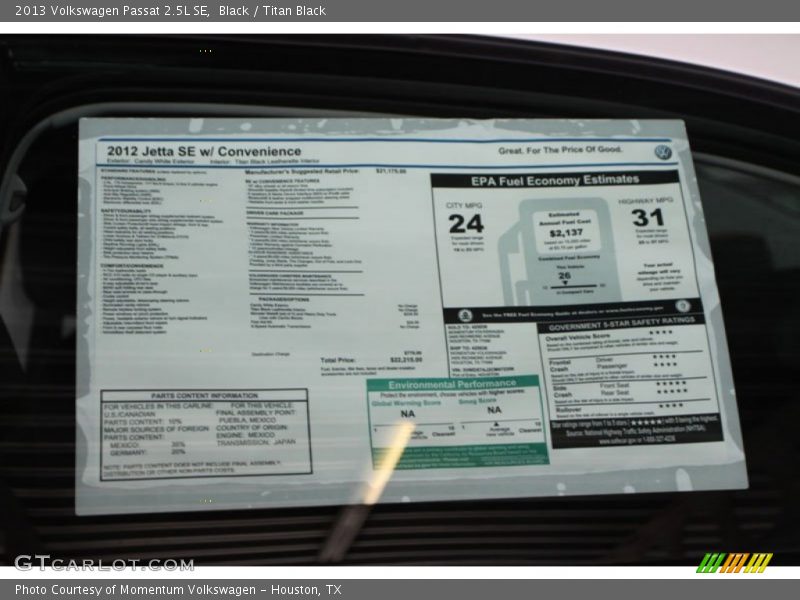Click the combined fuel economy value 26
Viewport: 800px width, 600px height.
pyautogui.click(x=564, y=276)
